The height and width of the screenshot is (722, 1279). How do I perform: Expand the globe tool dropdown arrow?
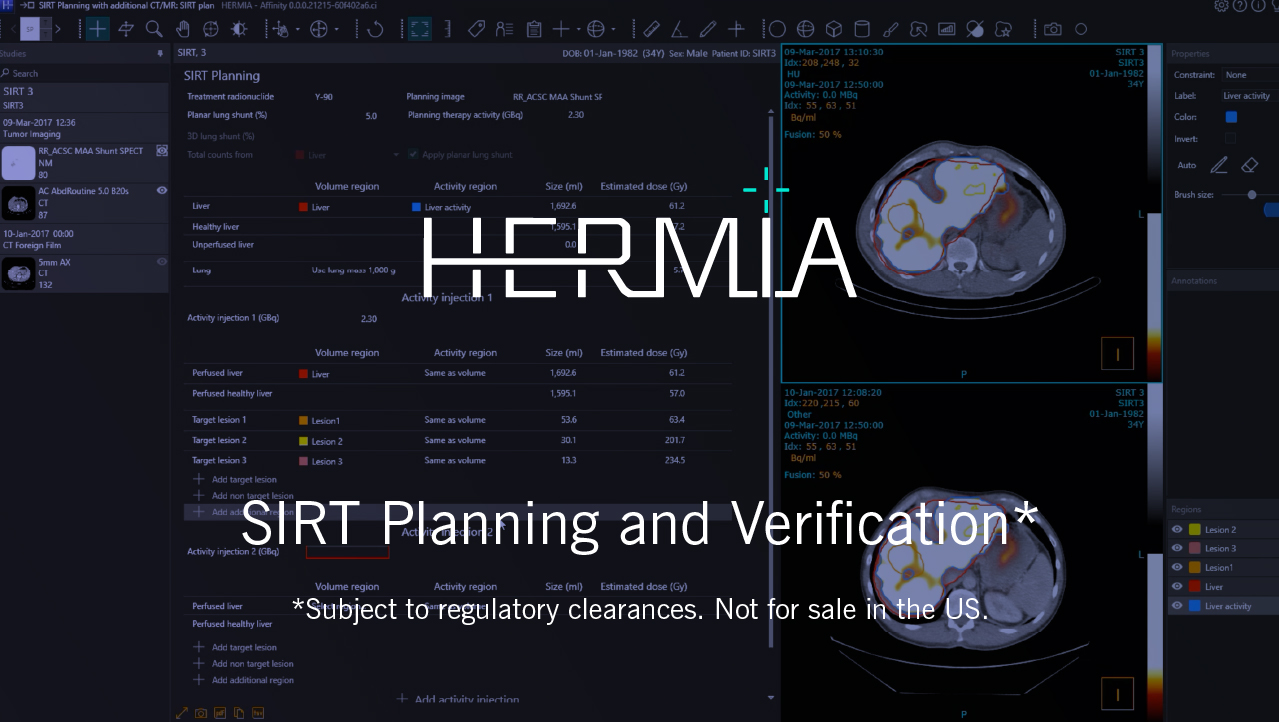(614, 30)
